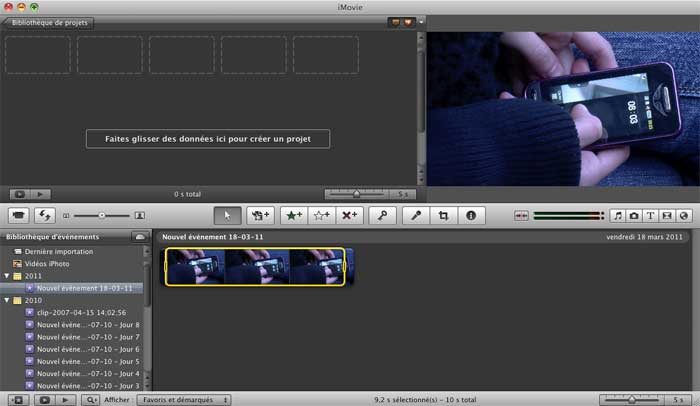
Task: Click the '0 s total' project duration
Action: 188,194
